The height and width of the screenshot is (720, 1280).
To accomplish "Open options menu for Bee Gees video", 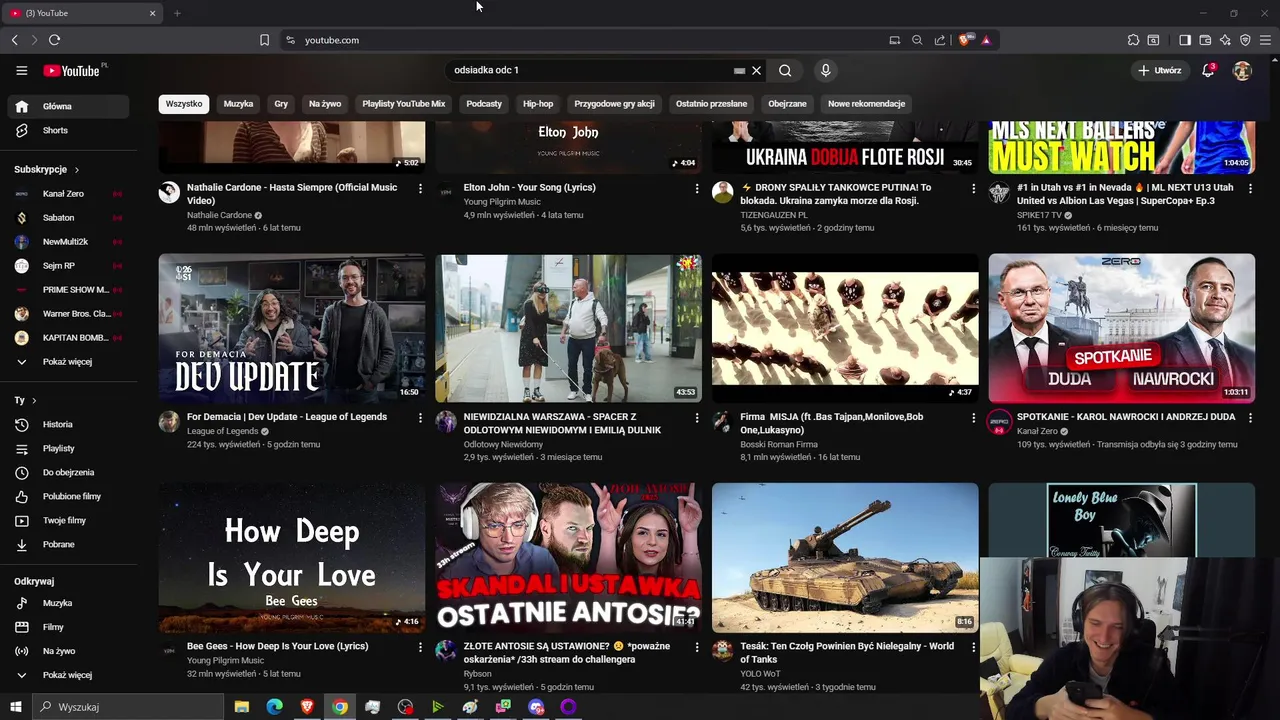I will (420, 647).
